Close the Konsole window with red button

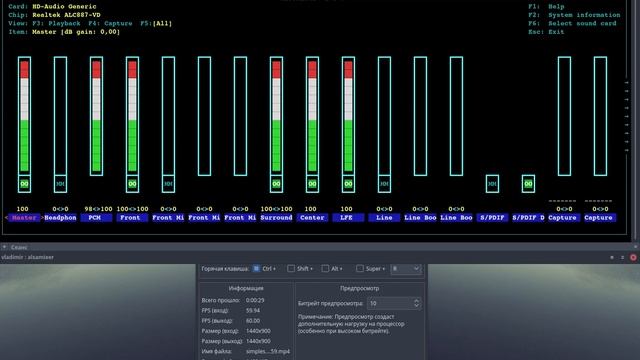pos(633,258)
